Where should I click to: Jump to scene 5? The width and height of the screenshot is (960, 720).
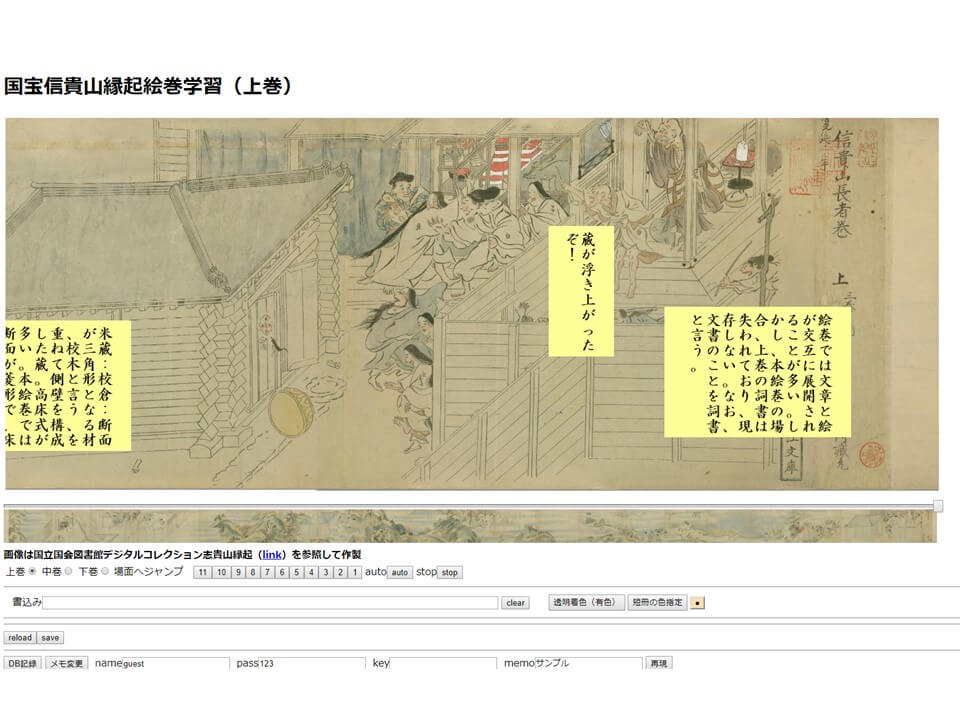(296, 572)
